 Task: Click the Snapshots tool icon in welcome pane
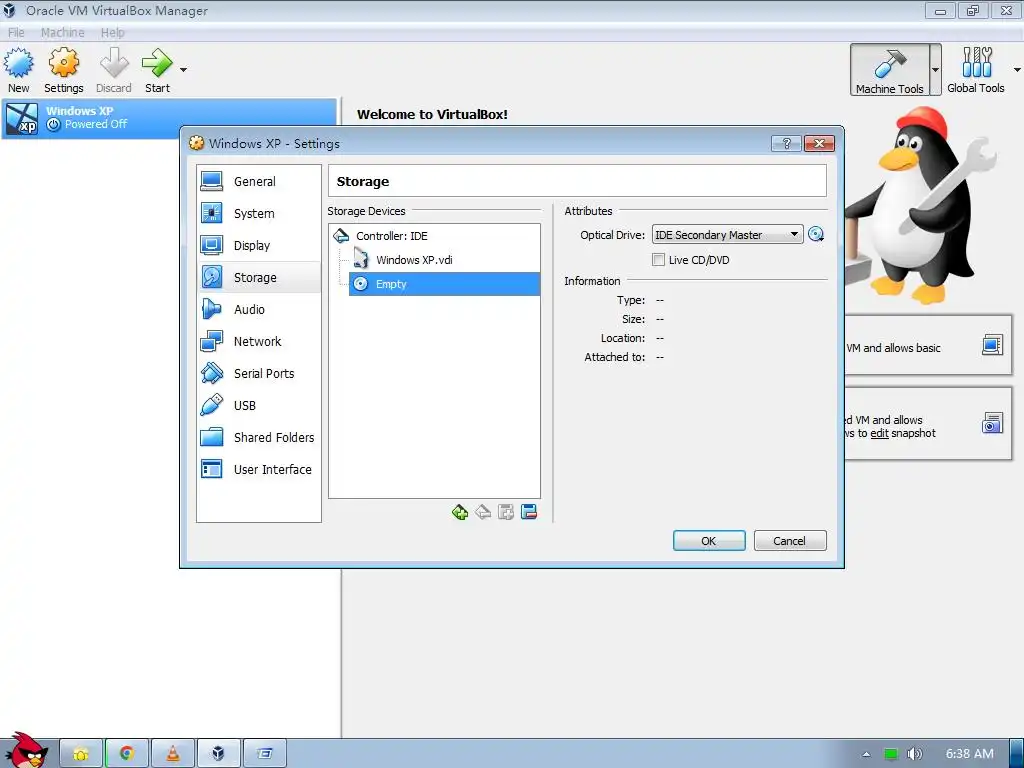992,423
